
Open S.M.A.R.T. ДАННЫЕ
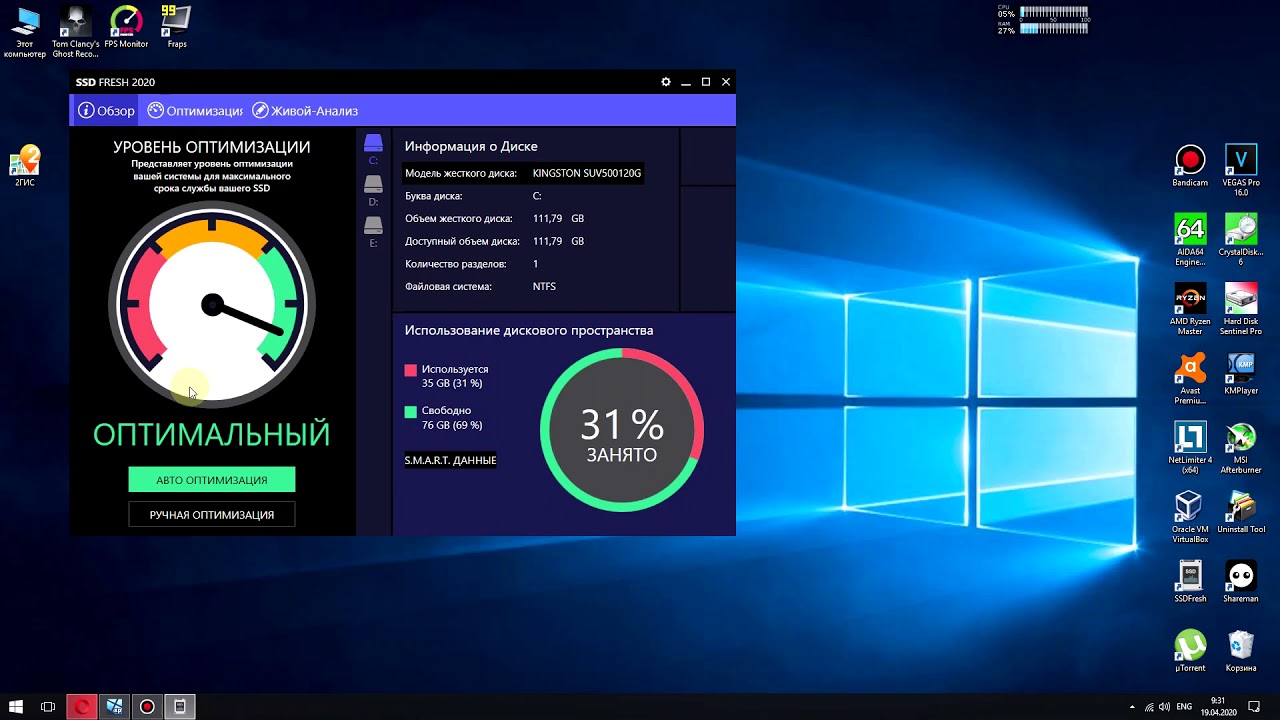450,460
